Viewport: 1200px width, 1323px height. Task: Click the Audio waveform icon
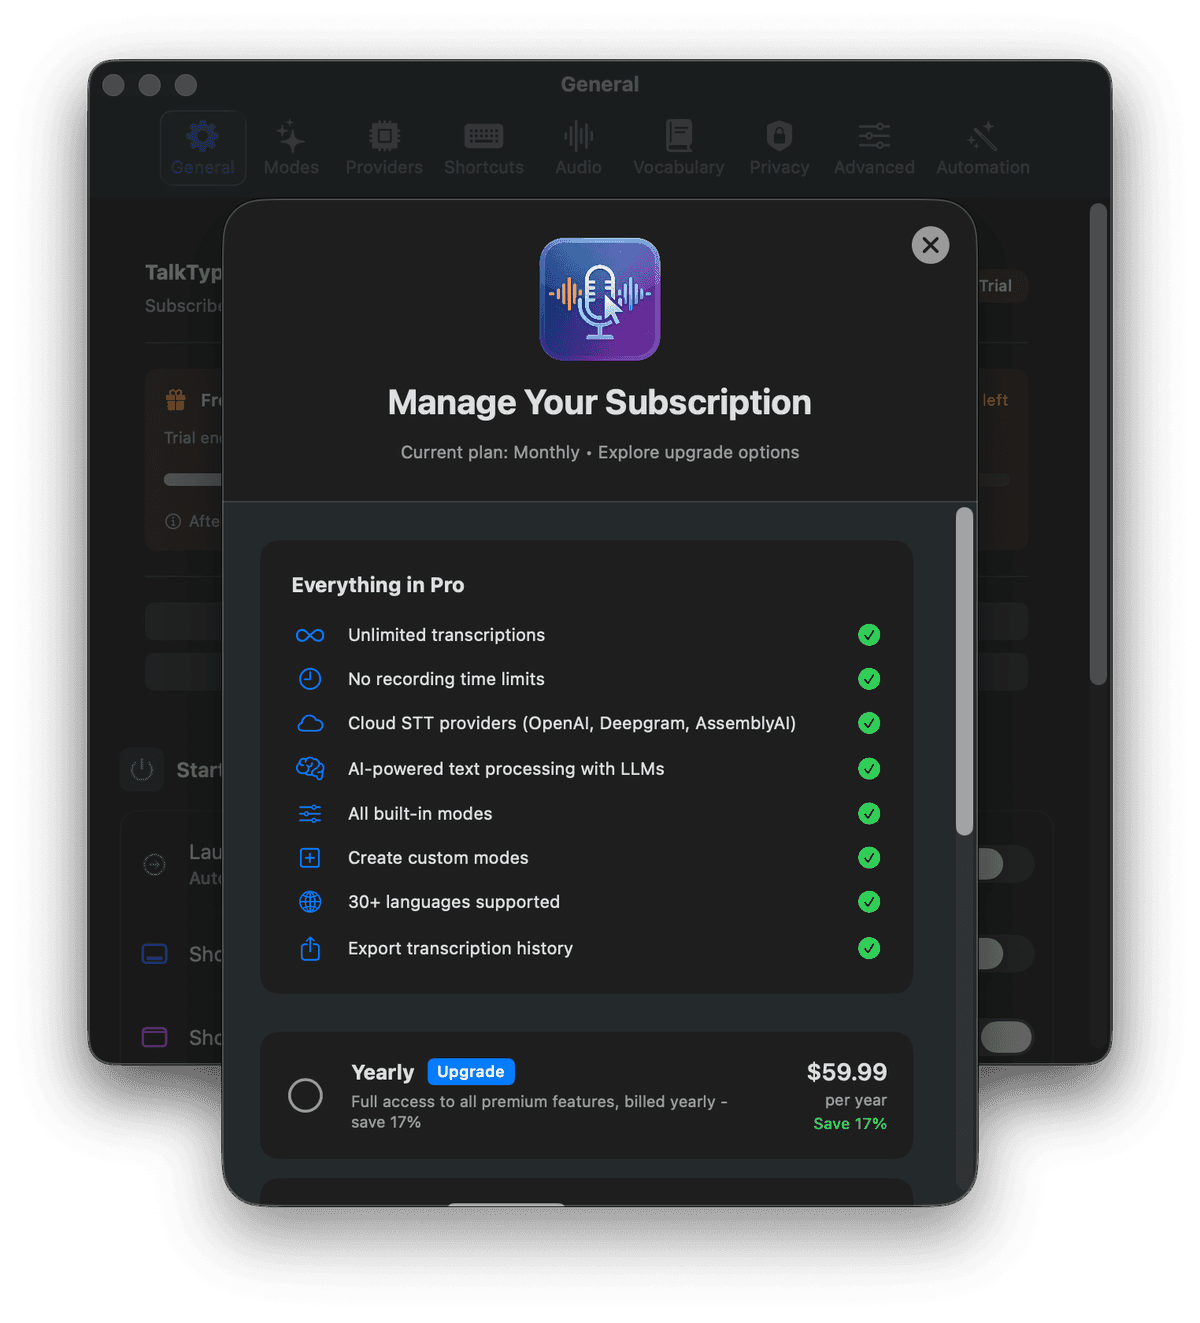[578, 136]
